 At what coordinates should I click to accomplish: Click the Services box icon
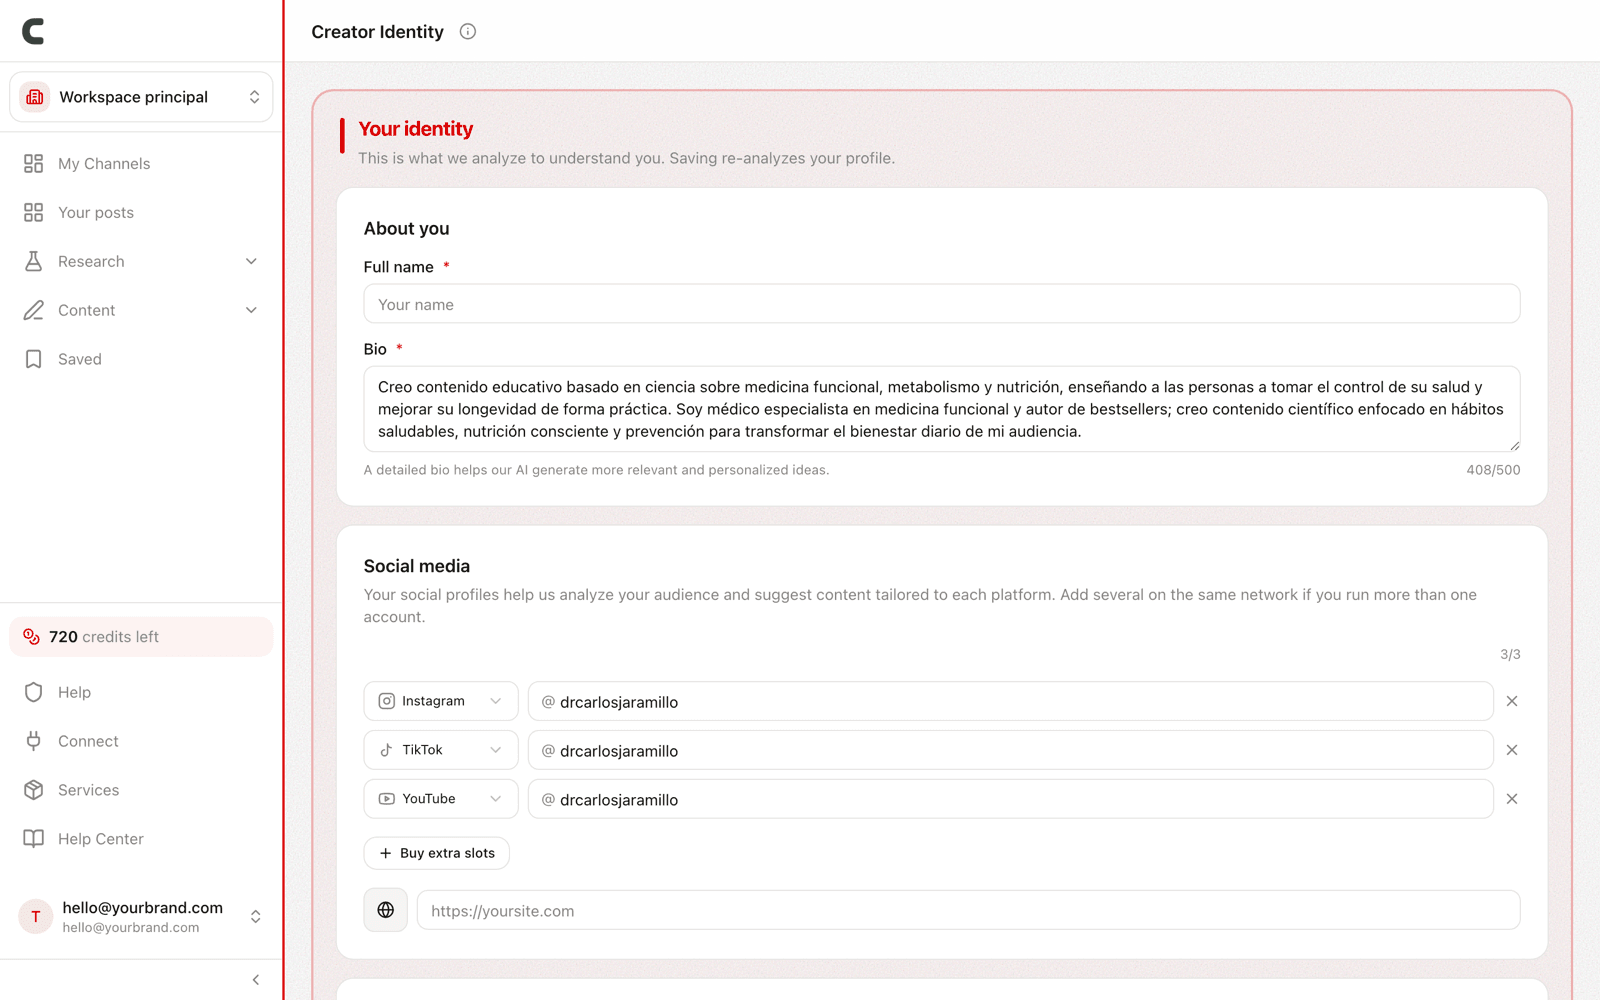point(34,790)
